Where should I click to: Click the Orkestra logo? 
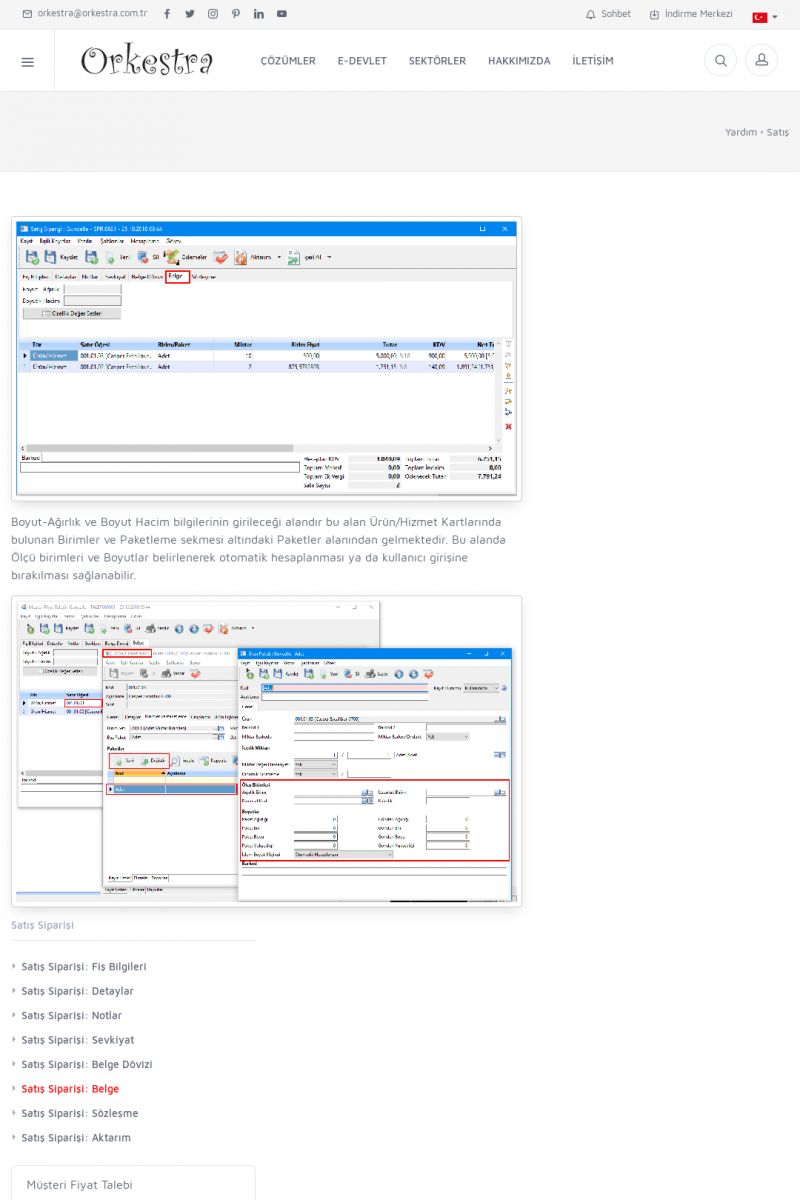(147, 61)
